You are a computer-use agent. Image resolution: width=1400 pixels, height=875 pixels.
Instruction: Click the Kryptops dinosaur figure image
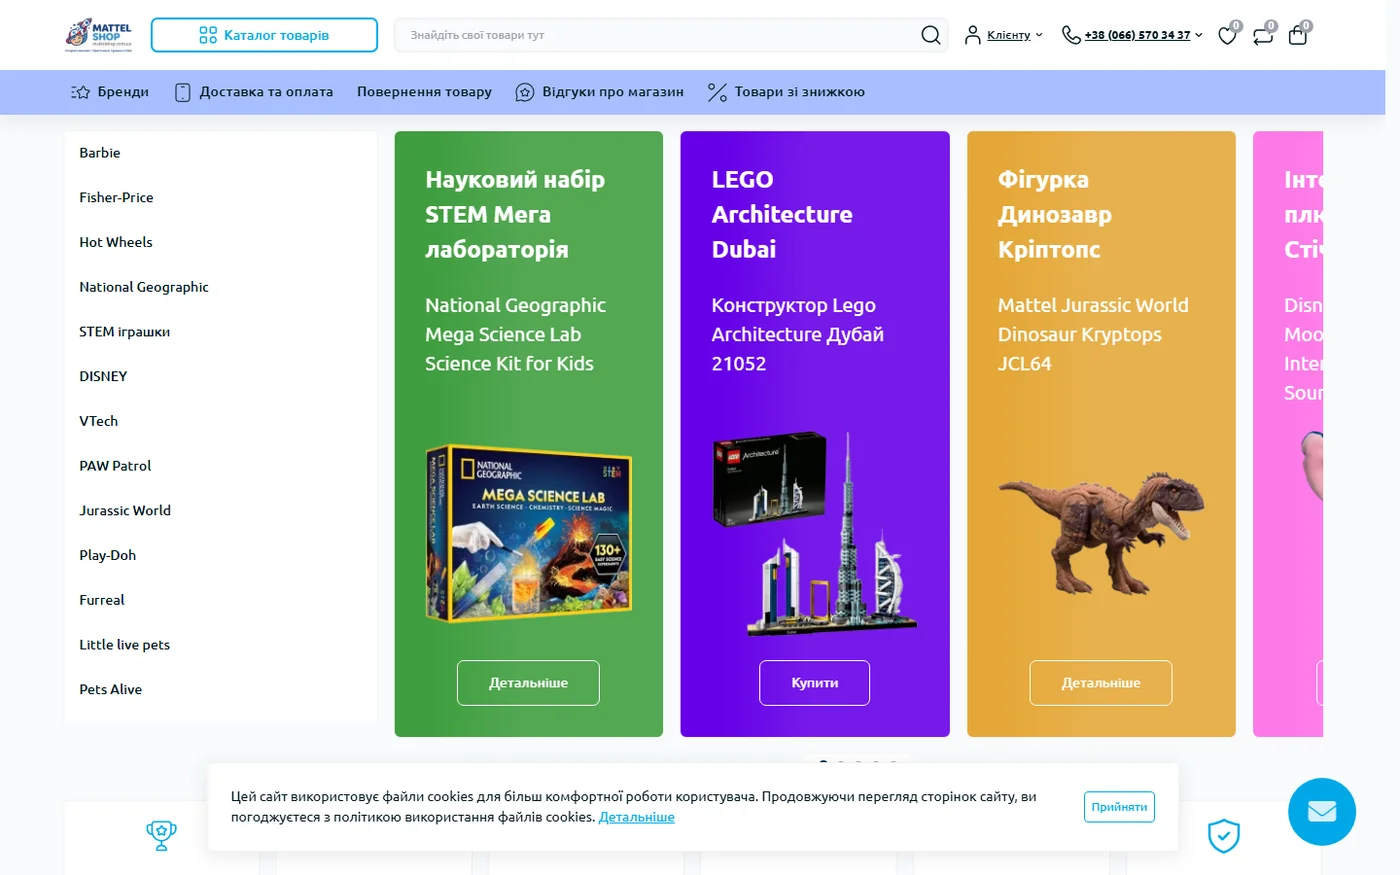(1101, 534)
